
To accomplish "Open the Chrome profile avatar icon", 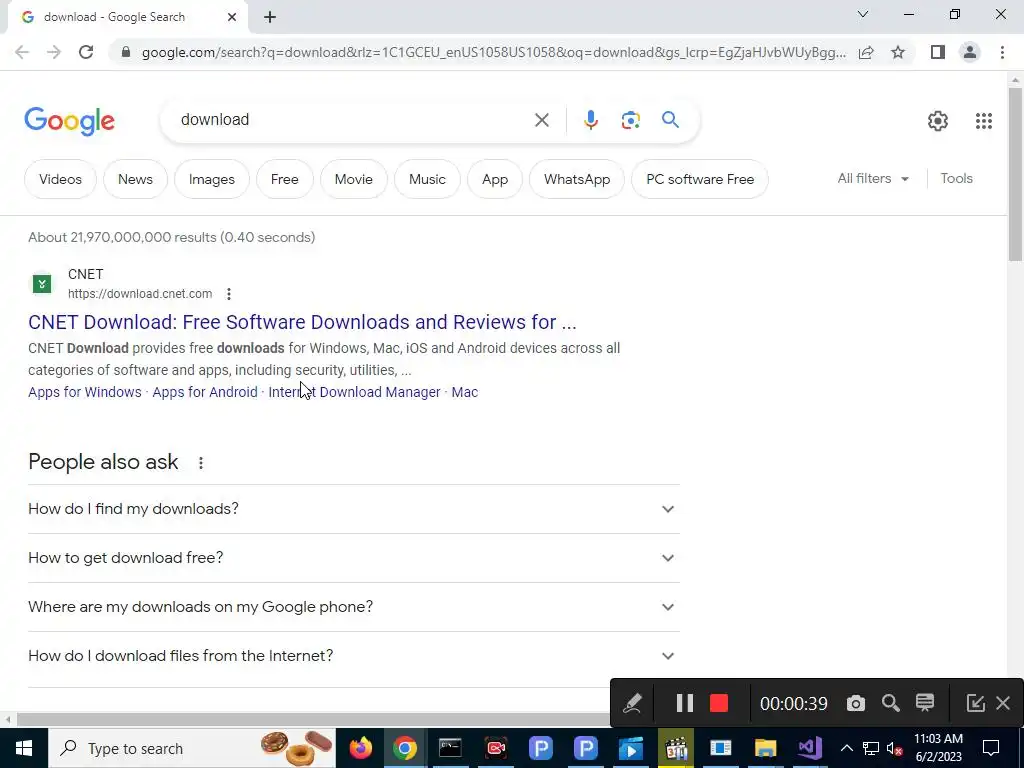I will click(x=970, y=52).
